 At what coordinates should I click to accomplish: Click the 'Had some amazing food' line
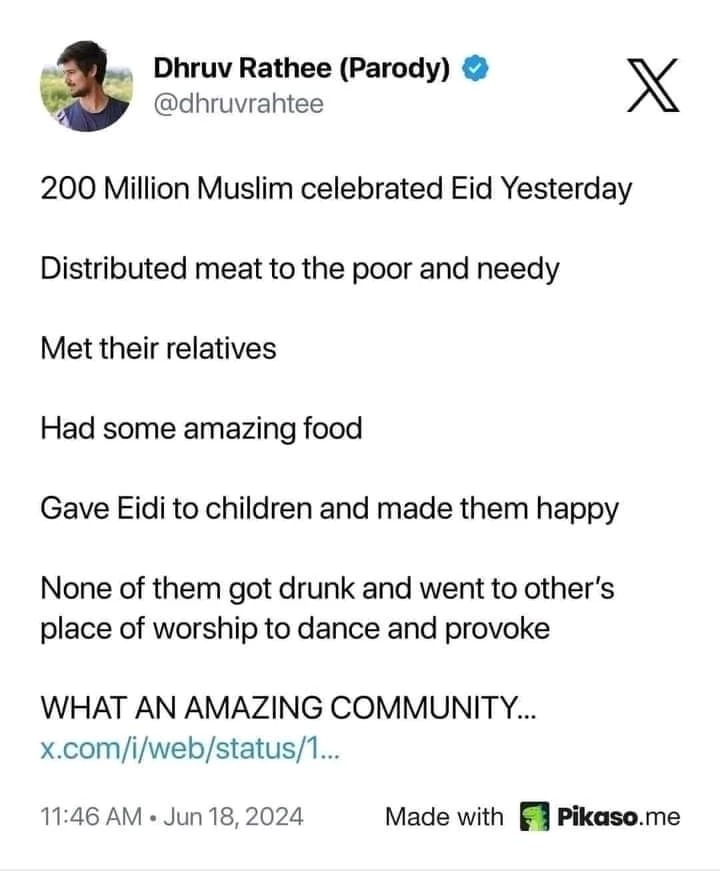[x=200, y=428]
